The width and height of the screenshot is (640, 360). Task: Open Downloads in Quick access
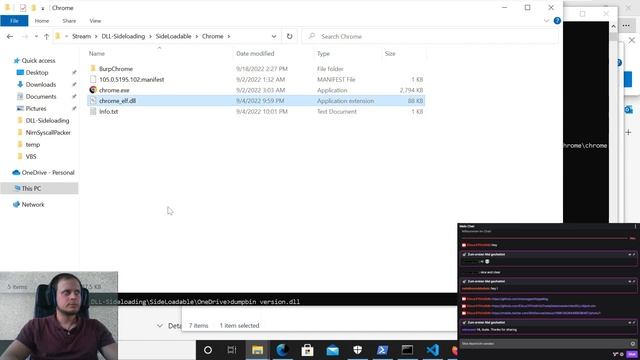(x=41, y=84)
